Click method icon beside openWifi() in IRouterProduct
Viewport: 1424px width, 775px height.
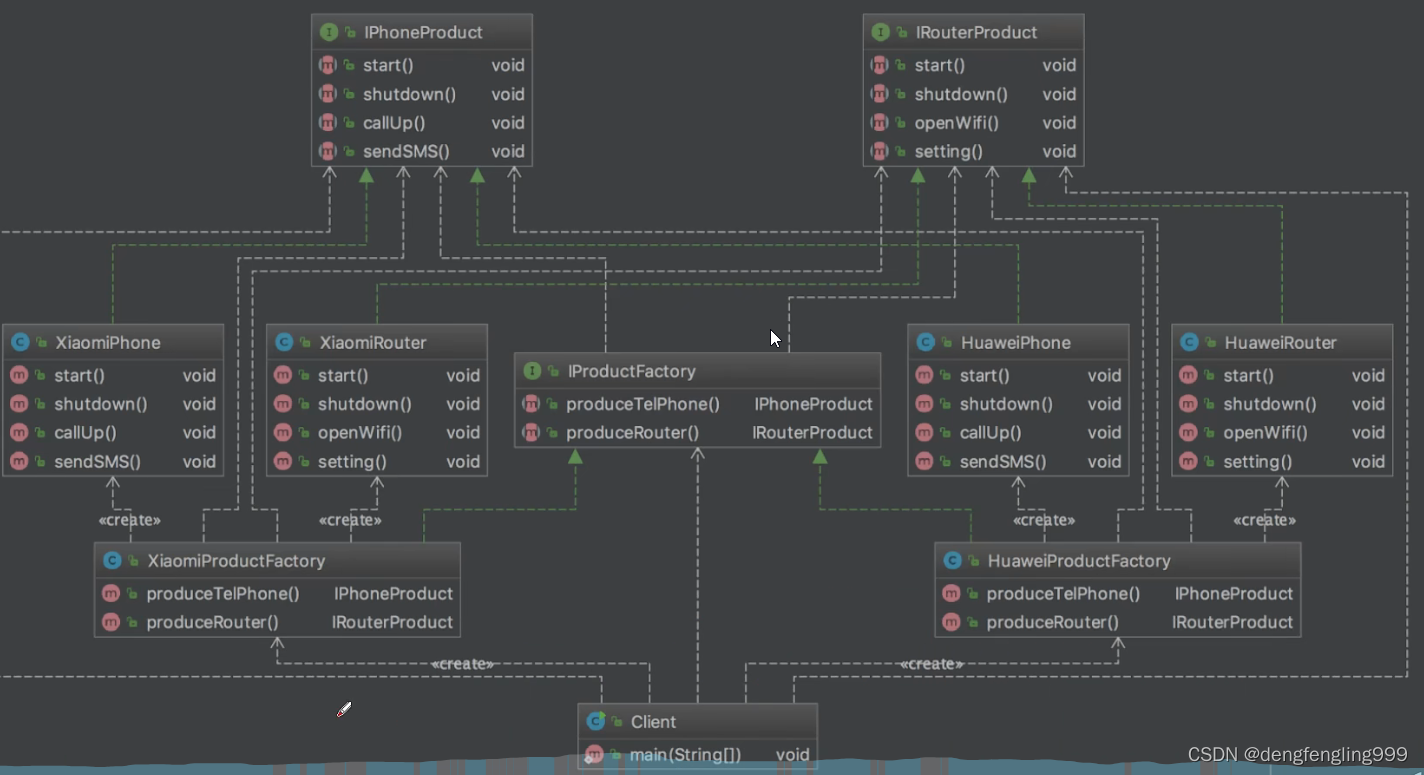point(879,123)
